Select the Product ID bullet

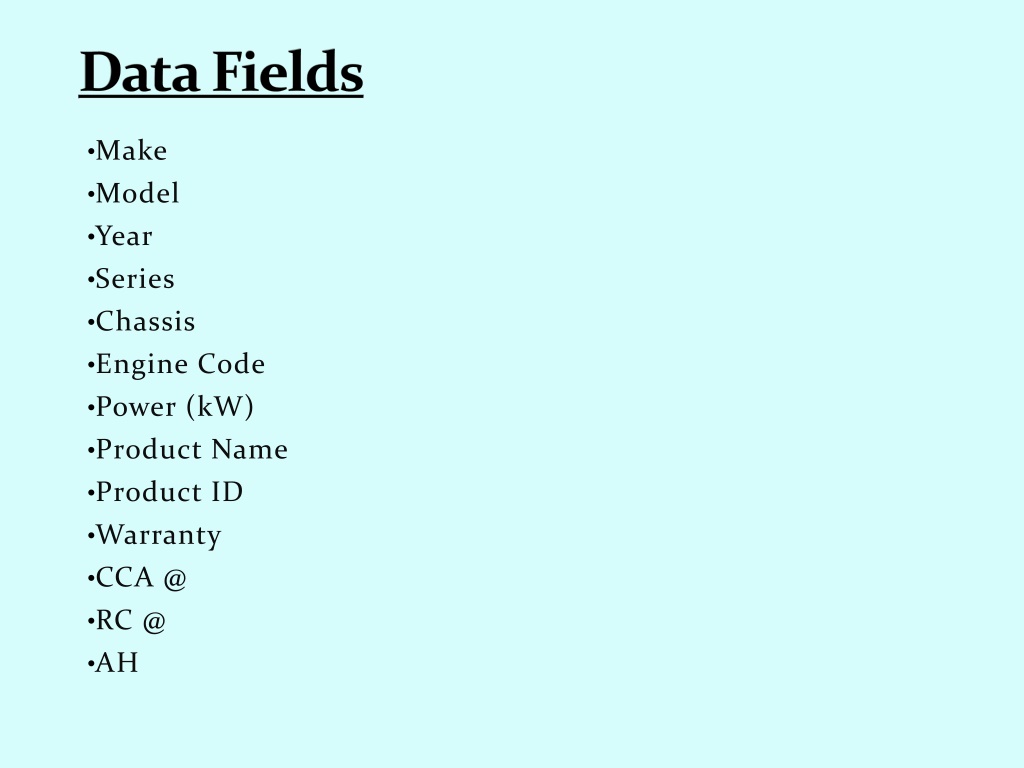pos(165,492)
